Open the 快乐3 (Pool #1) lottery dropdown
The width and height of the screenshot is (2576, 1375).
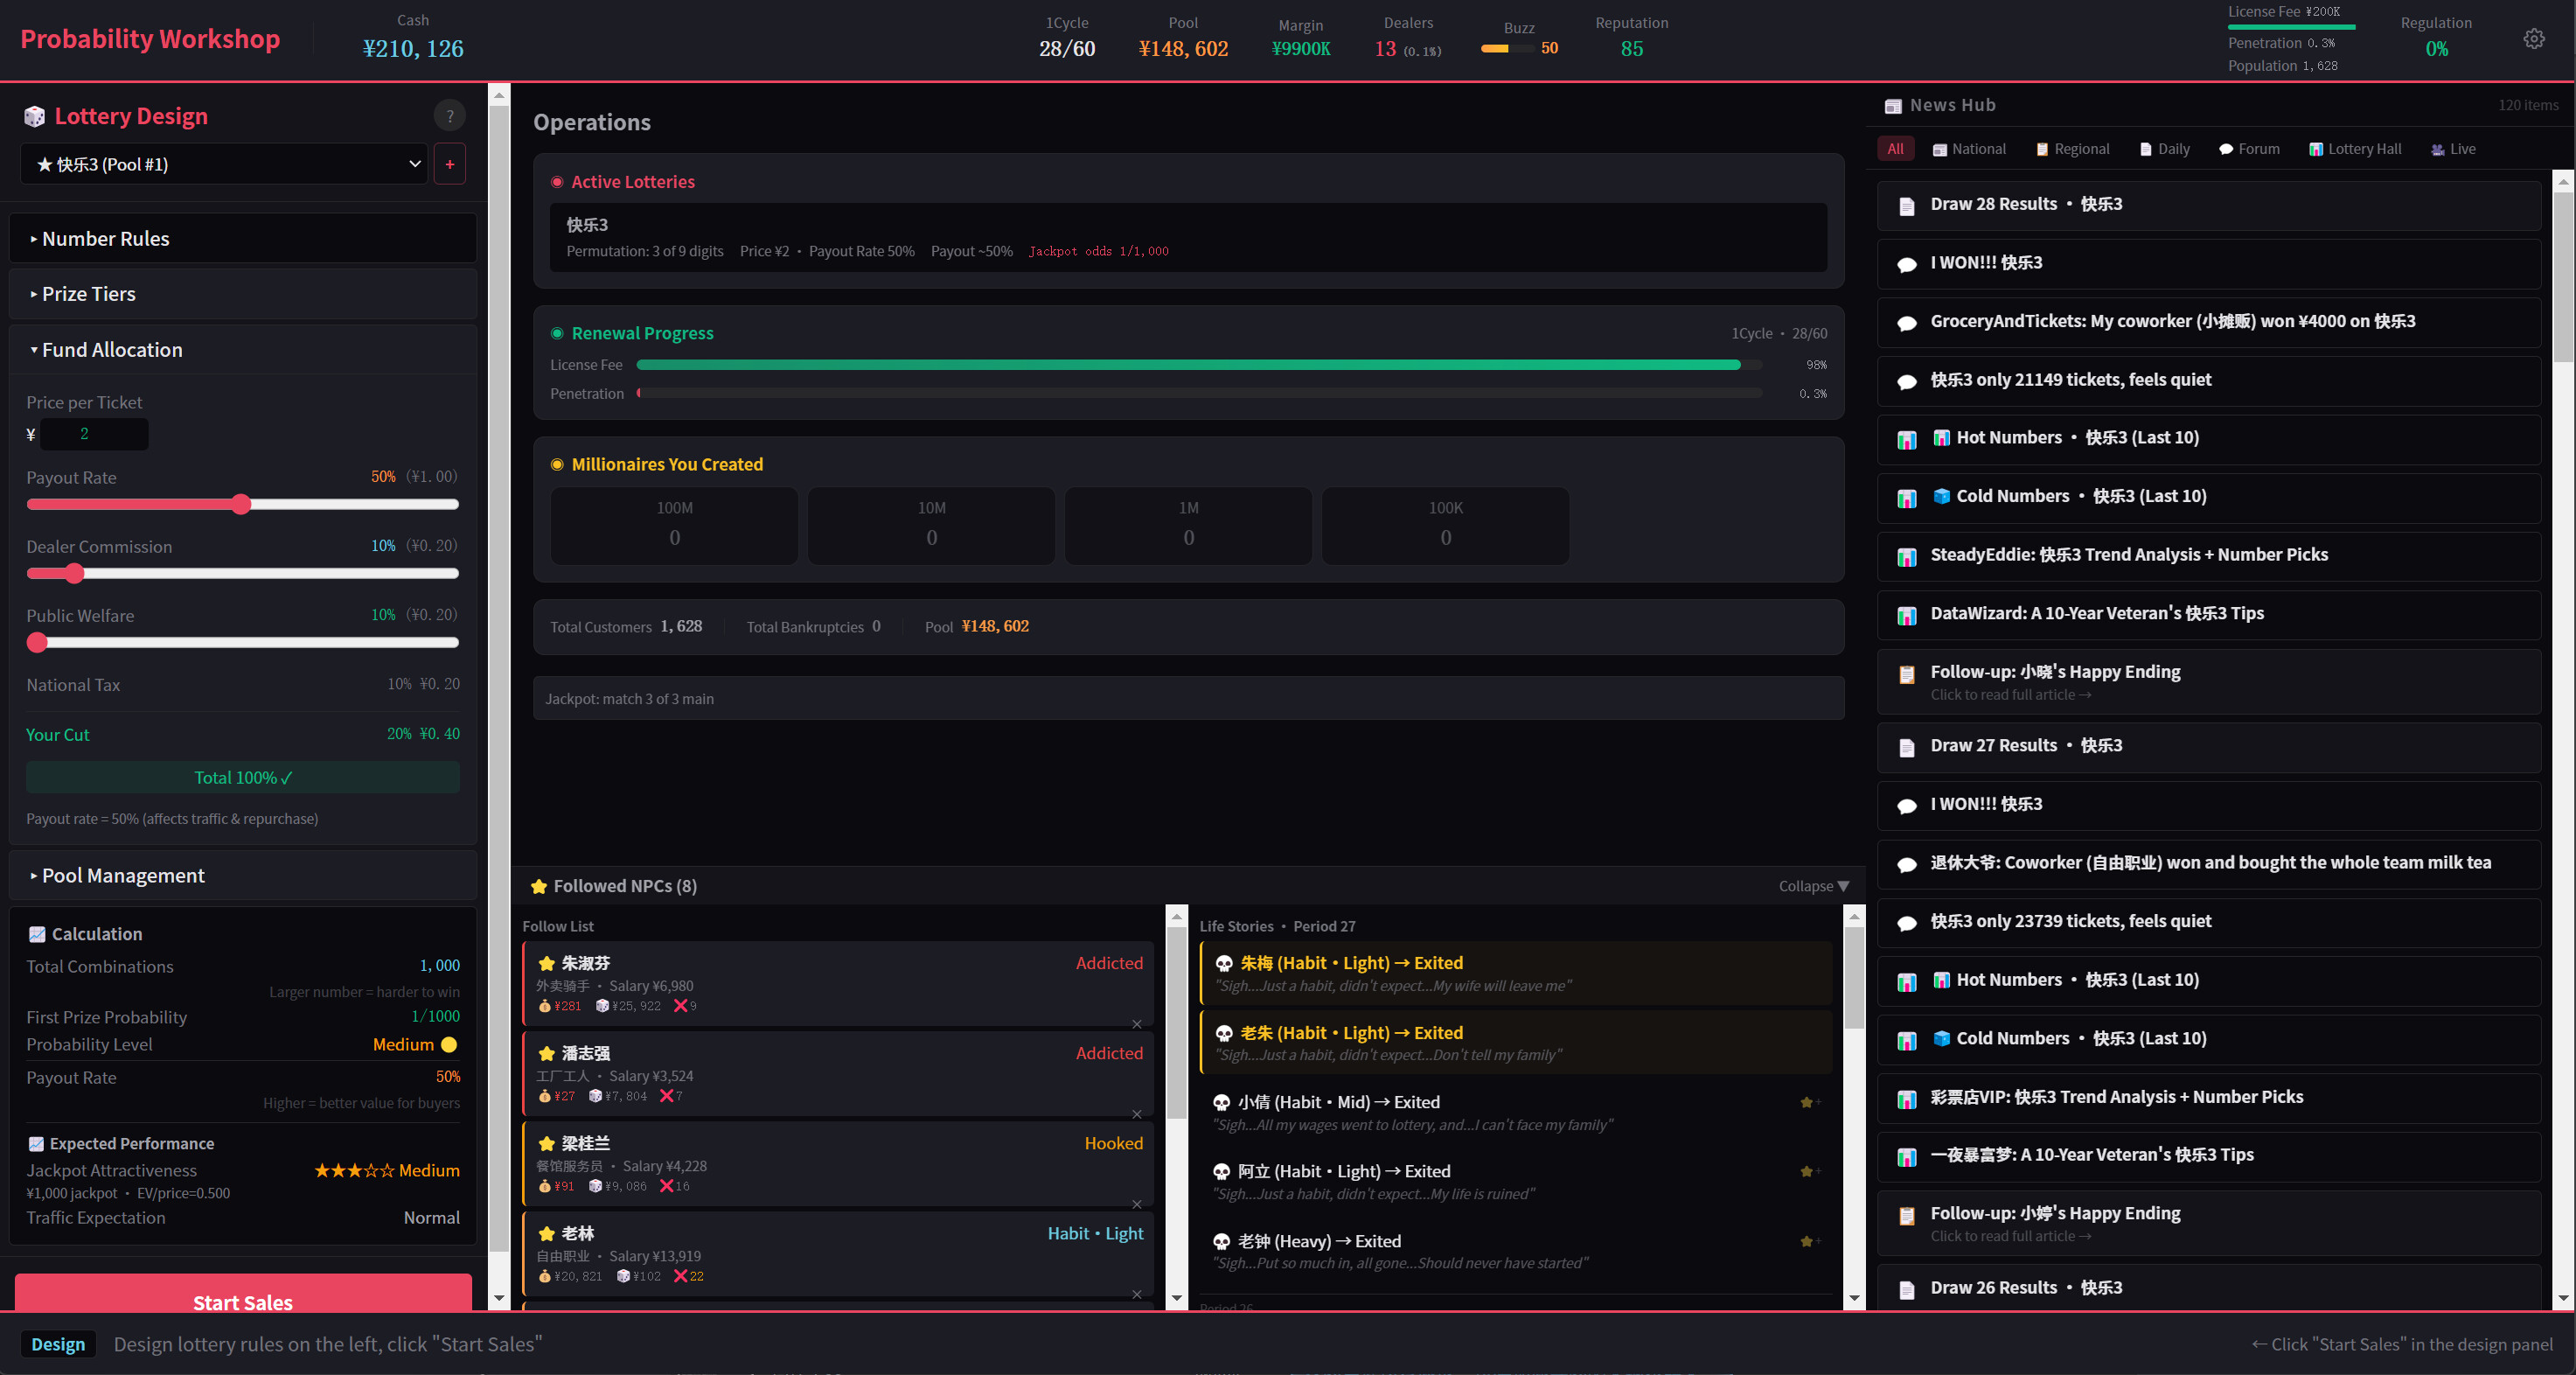224,164
